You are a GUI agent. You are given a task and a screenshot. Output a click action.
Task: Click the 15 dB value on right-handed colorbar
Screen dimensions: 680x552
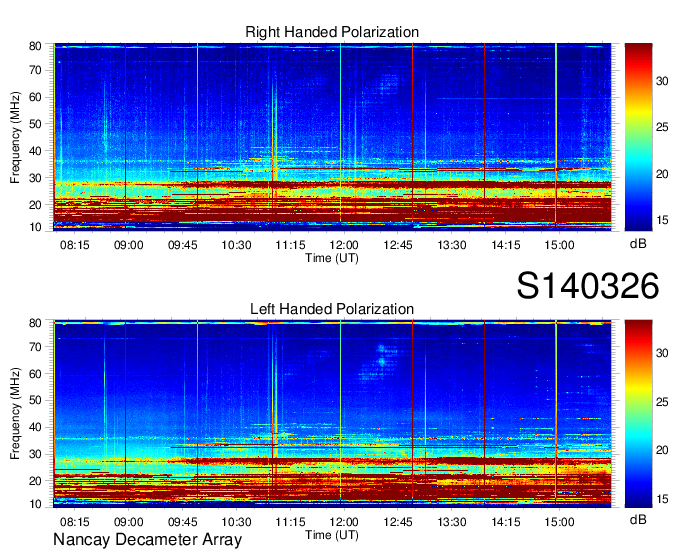point(662,220)
